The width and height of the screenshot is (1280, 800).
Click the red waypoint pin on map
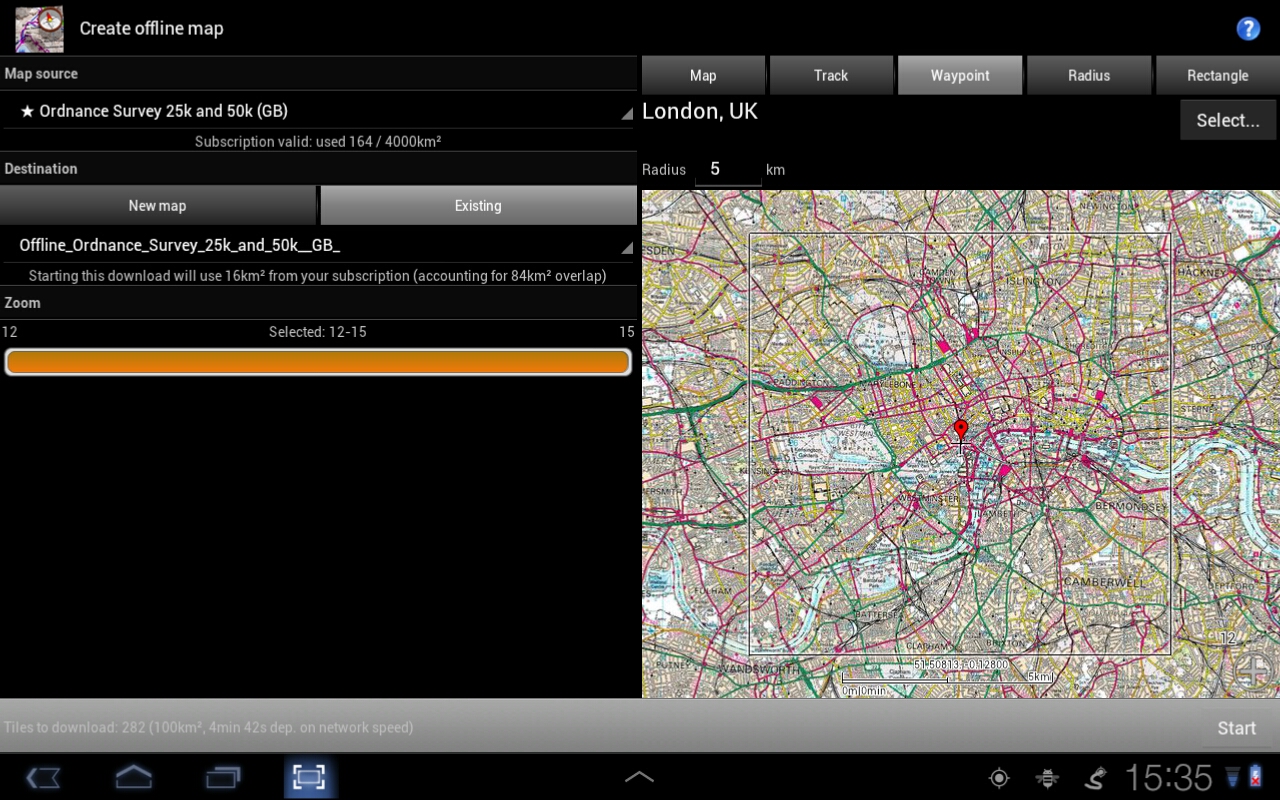(961, 431)
